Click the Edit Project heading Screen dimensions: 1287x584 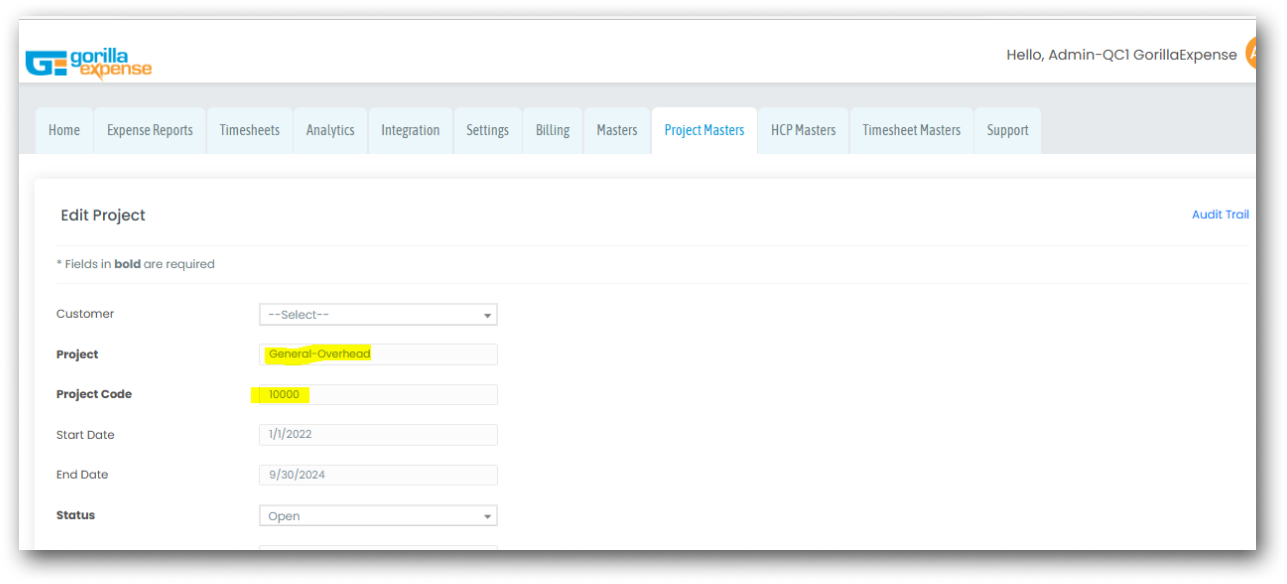click(103, 215)
